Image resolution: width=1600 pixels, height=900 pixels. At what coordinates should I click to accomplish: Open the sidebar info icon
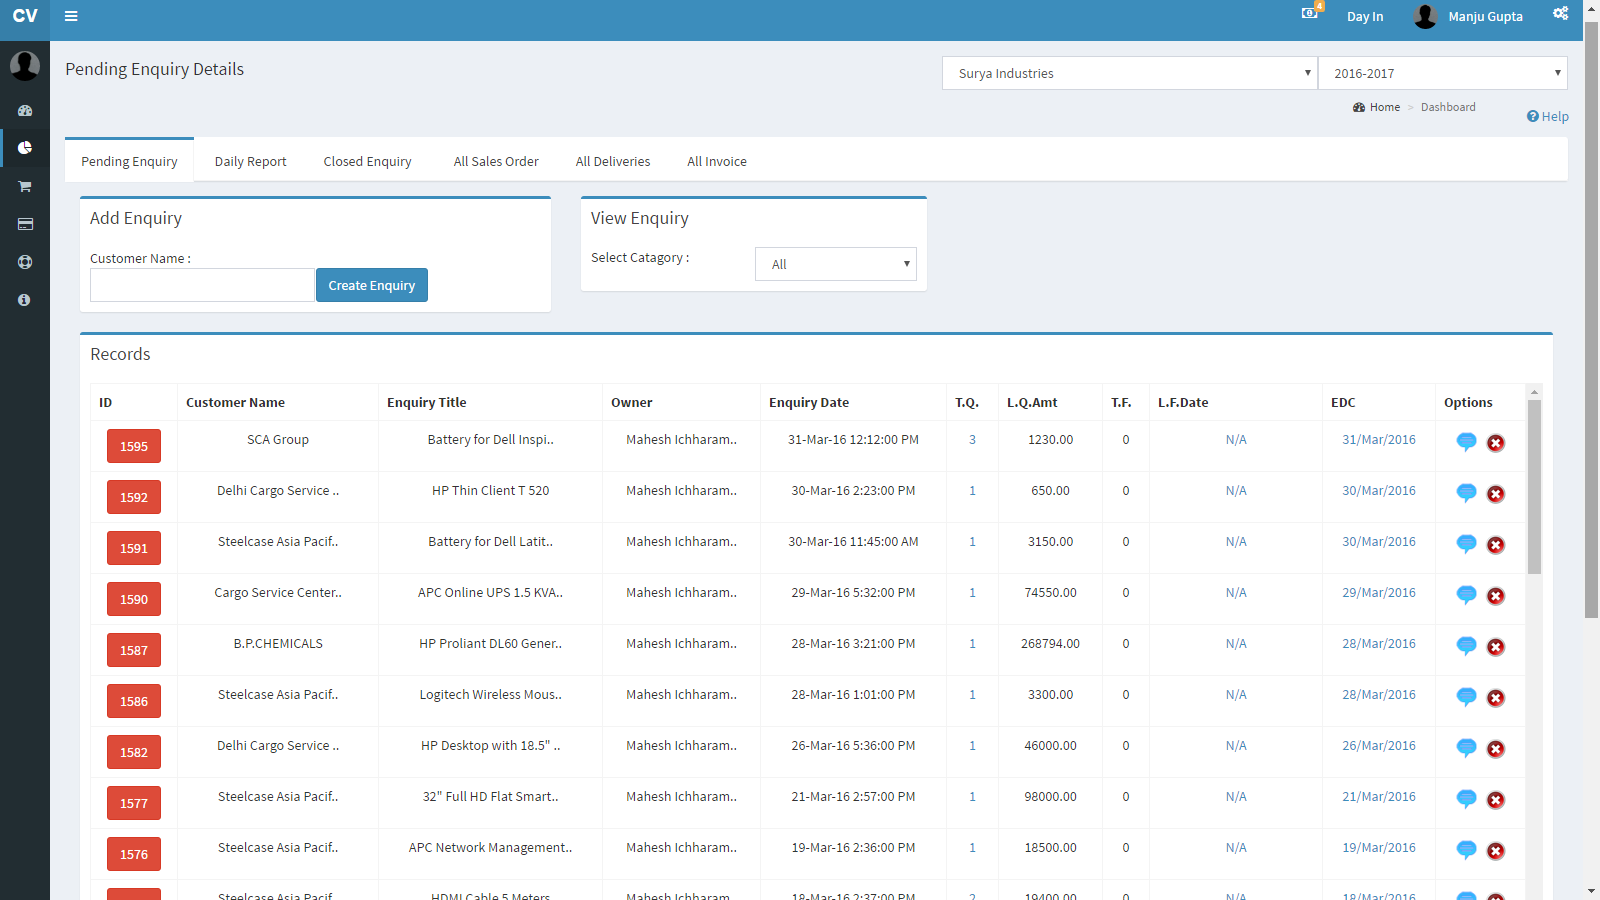24,300
